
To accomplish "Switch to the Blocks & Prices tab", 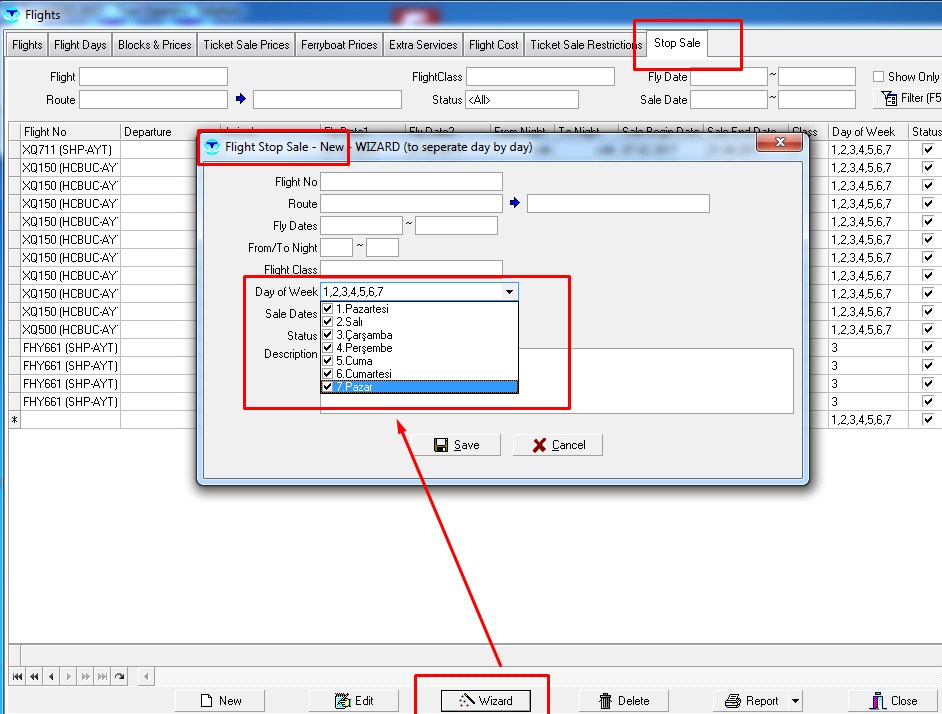I will pyautogui.click(x=154, y=45).
